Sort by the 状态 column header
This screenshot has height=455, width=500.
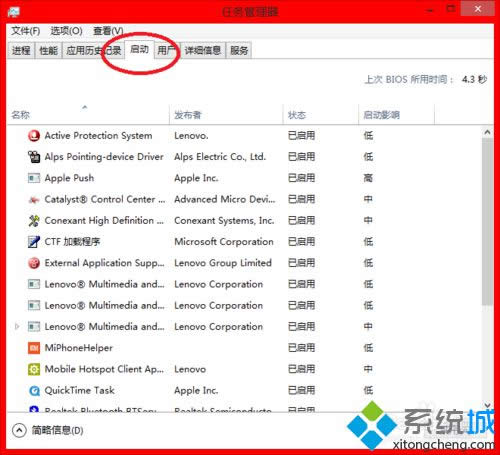tap(321, 115)
